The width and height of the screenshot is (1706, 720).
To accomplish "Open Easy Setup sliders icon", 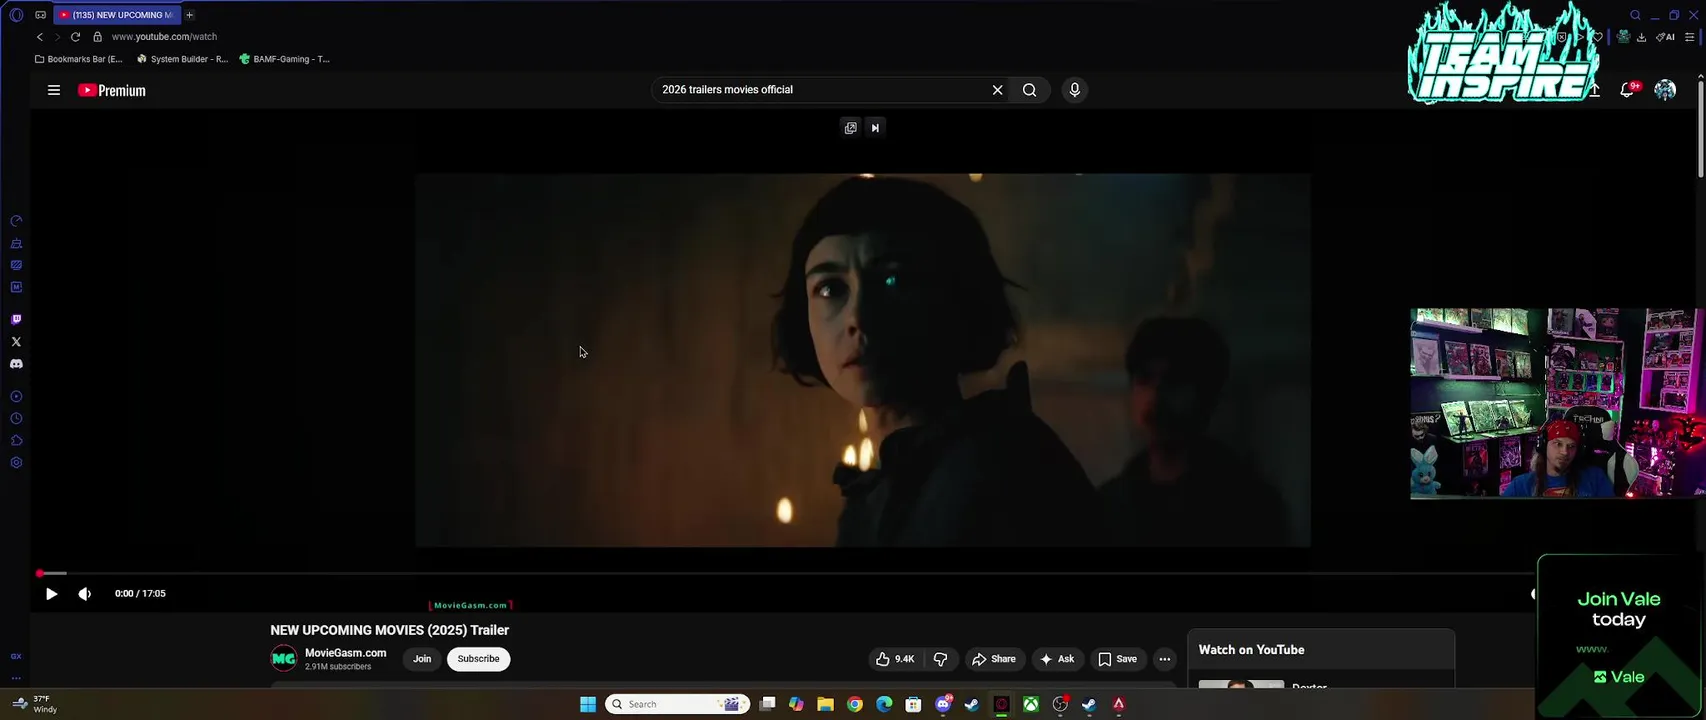I will [1690, 37].
